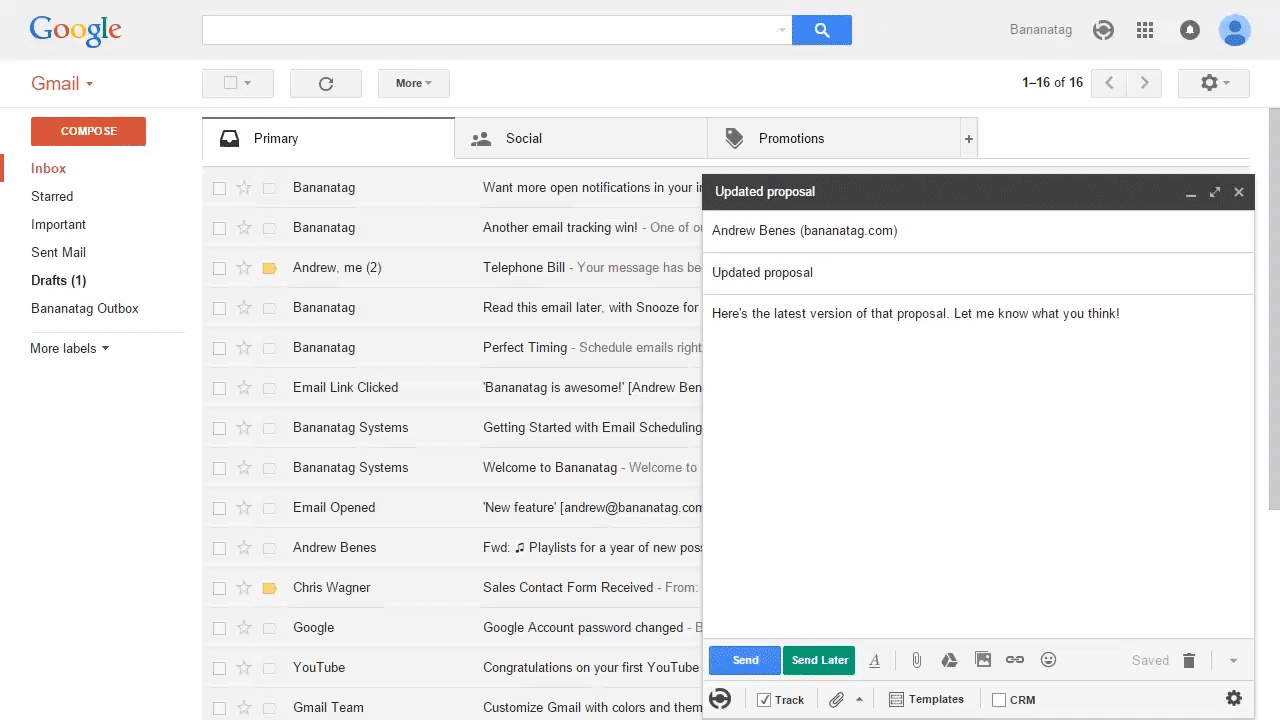
Task: Open the Bananatag Outbox label
Action: (85, 309)
